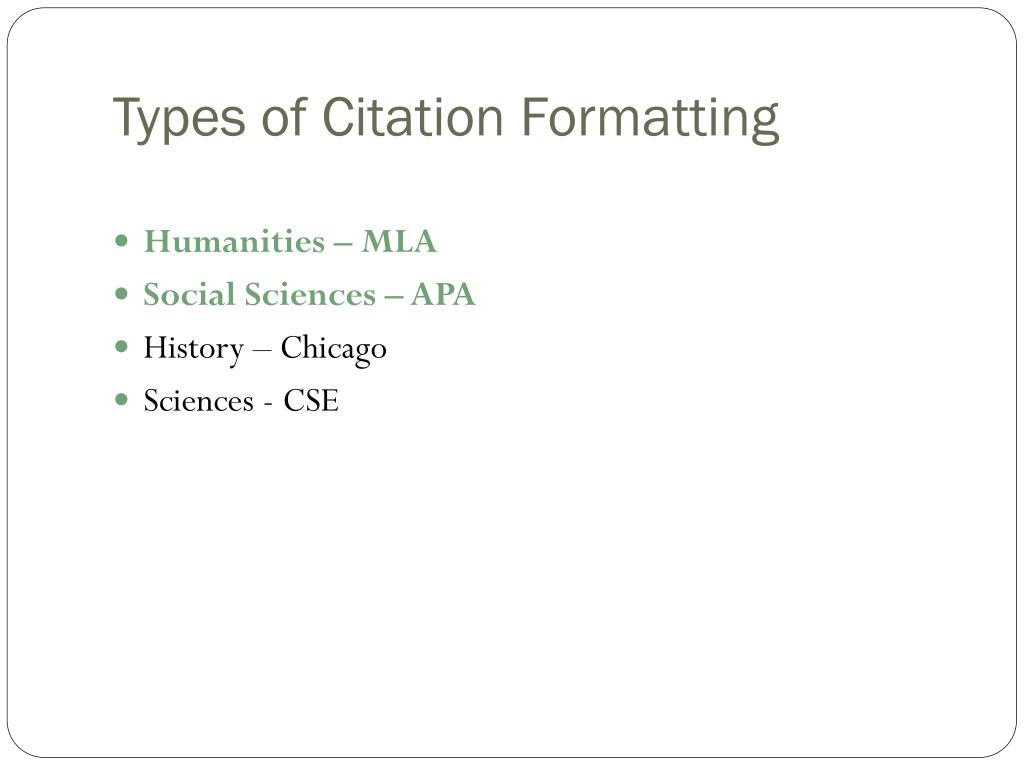Click the green bullet before Social Sciences
The image size is (1024, 768).
tap(121, 293)
